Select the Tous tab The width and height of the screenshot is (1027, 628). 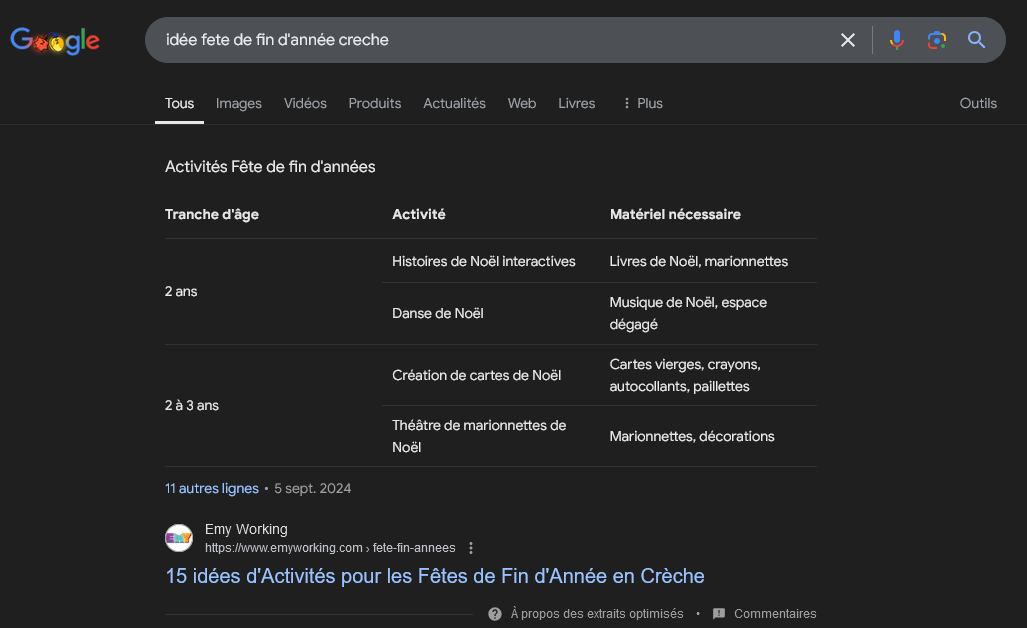tap(179, 103)
